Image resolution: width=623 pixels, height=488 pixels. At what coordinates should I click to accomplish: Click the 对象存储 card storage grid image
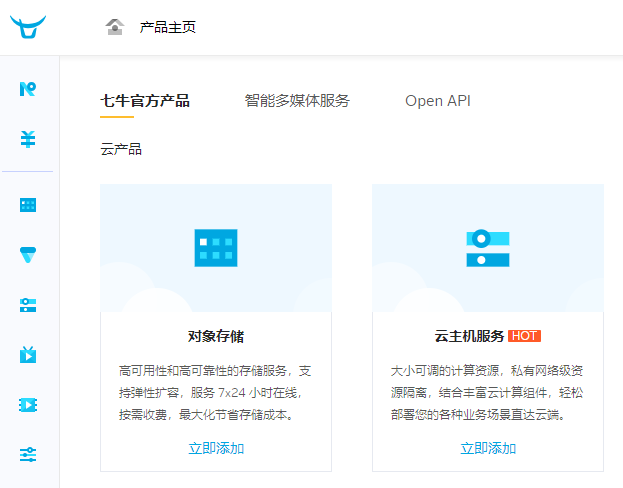(x=216, y=248)
